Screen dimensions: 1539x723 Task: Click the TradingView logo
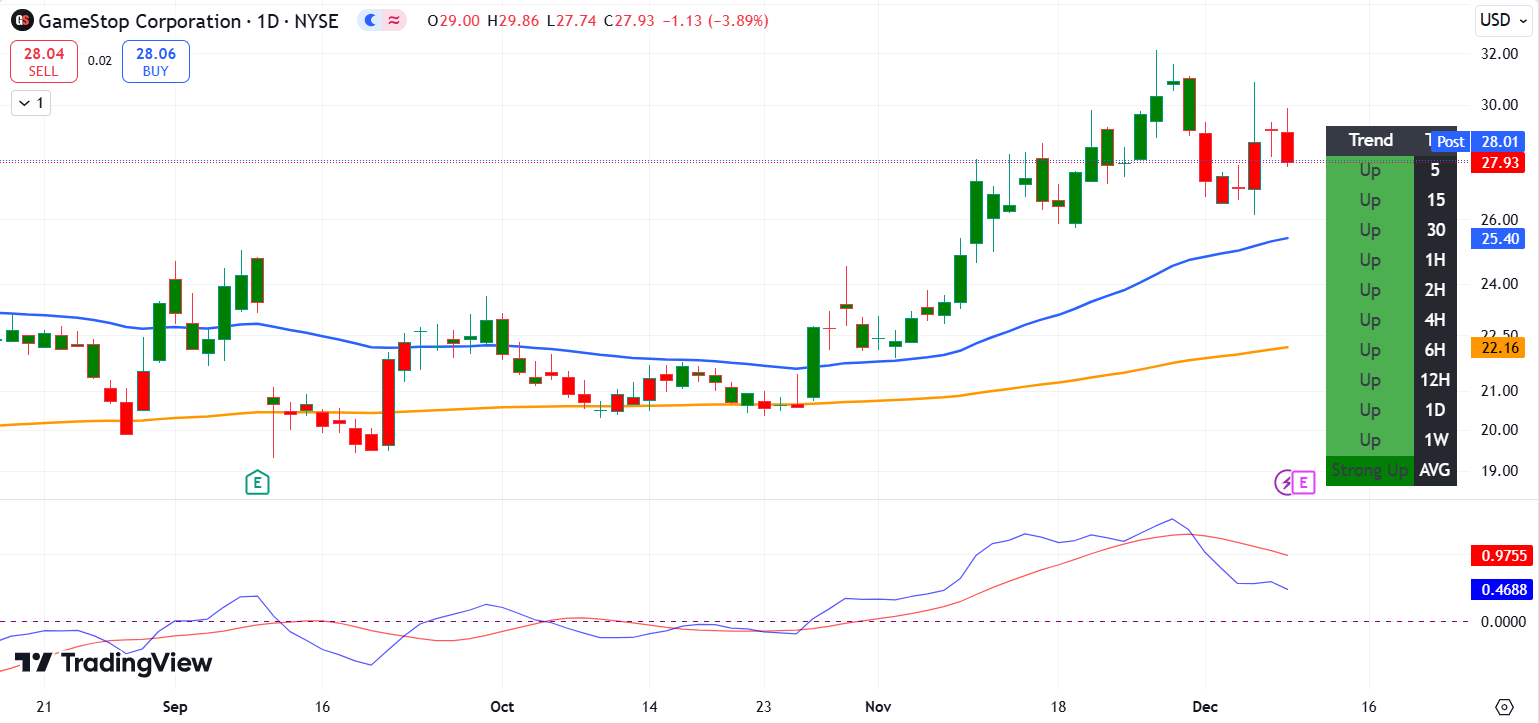pyautogui.click(x=113, y=663)
